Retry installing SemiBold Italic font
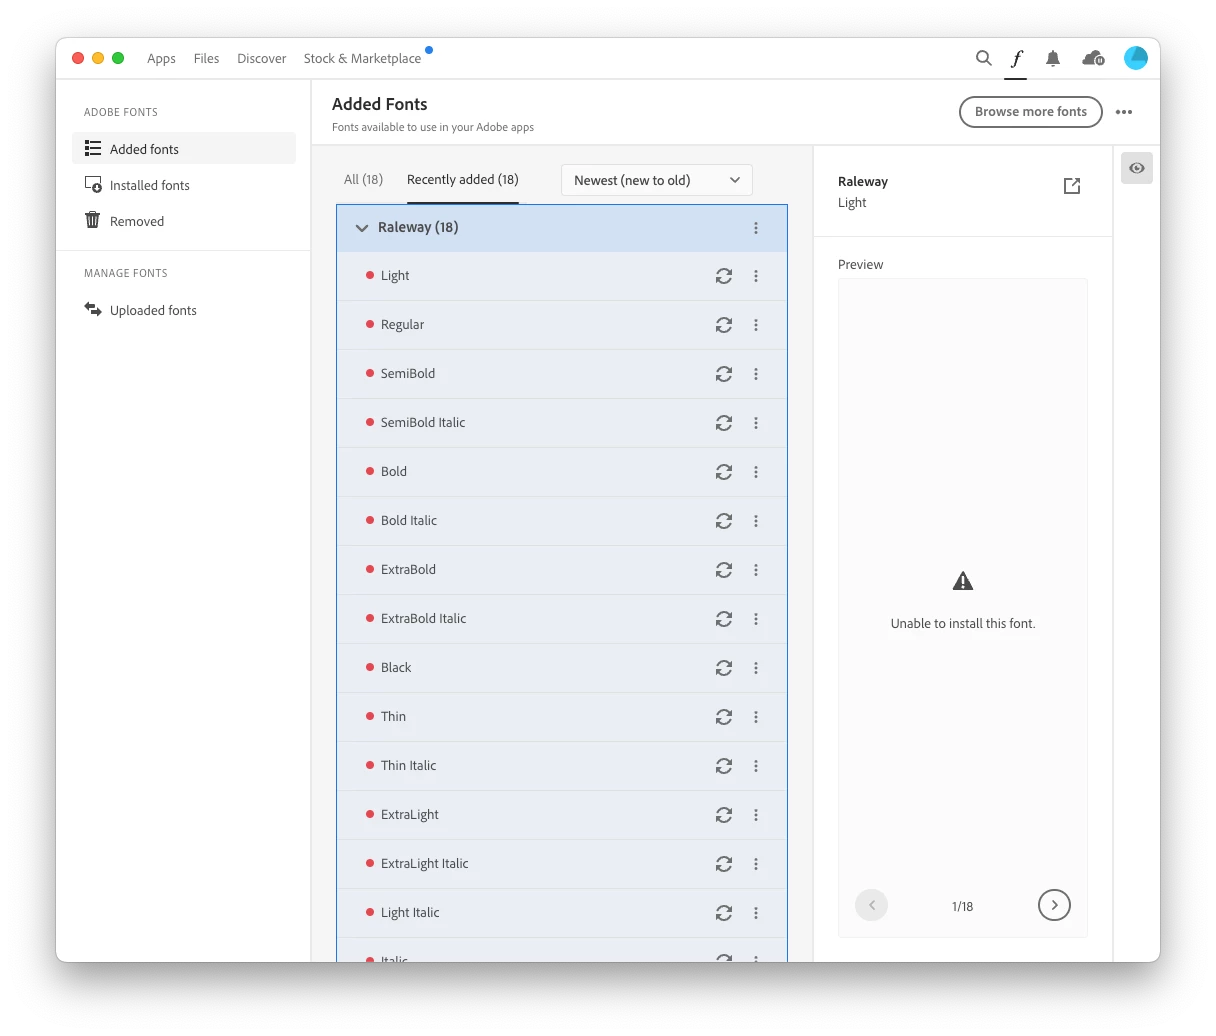1216x1036 pixels. coord(724,423)
